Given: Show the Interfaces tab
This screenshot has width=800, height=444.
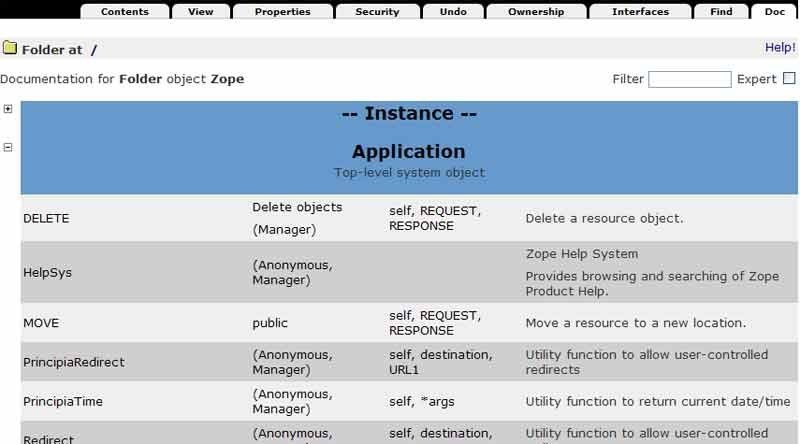Looking at the screenshot, I should pos(641,12).
